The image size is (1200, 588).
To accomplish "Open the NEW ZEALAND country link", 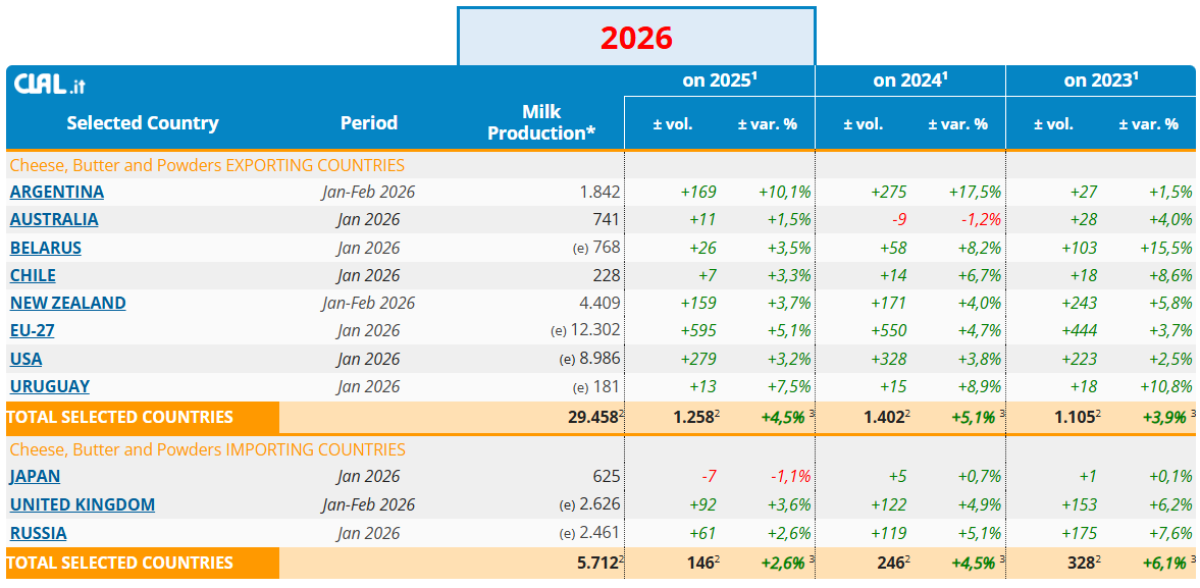I will (68, 303).
